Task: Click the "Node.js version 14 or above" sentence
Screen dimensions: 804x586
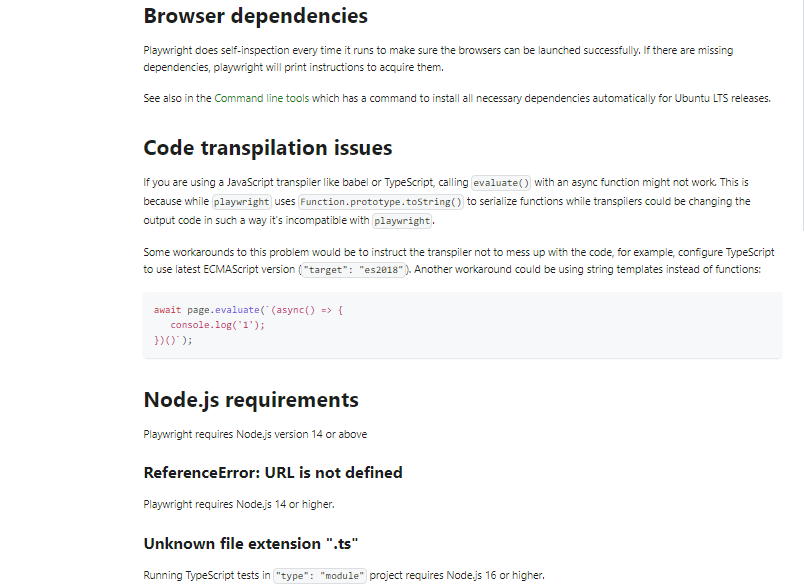Action: pyautogui.click(x=255, y=434)
